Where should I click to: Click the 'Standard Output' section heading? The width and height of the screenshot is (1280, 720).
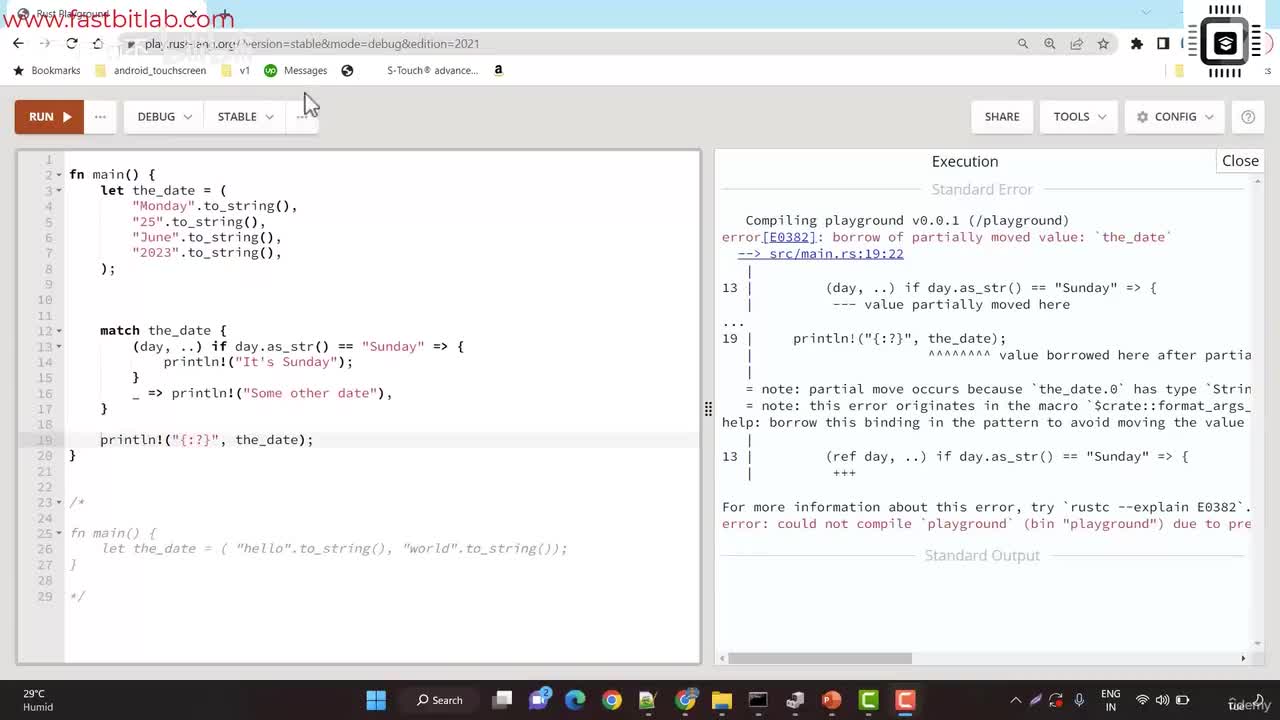coord(982,555)
